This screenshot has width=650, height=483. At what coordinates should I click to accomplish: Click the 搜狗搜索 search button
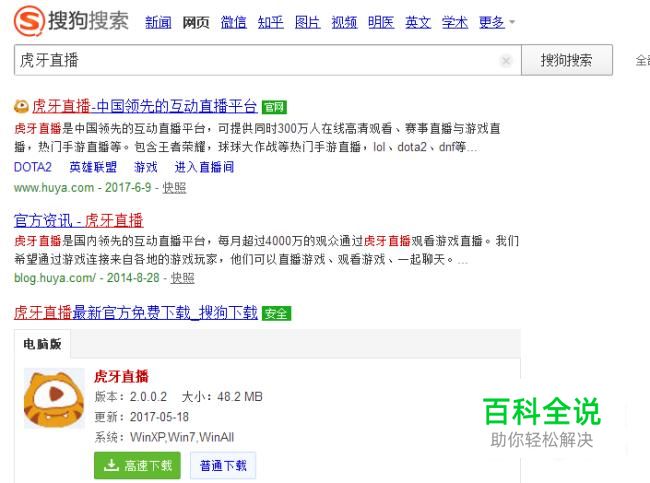pyautogui.click(x=567, y=60)
